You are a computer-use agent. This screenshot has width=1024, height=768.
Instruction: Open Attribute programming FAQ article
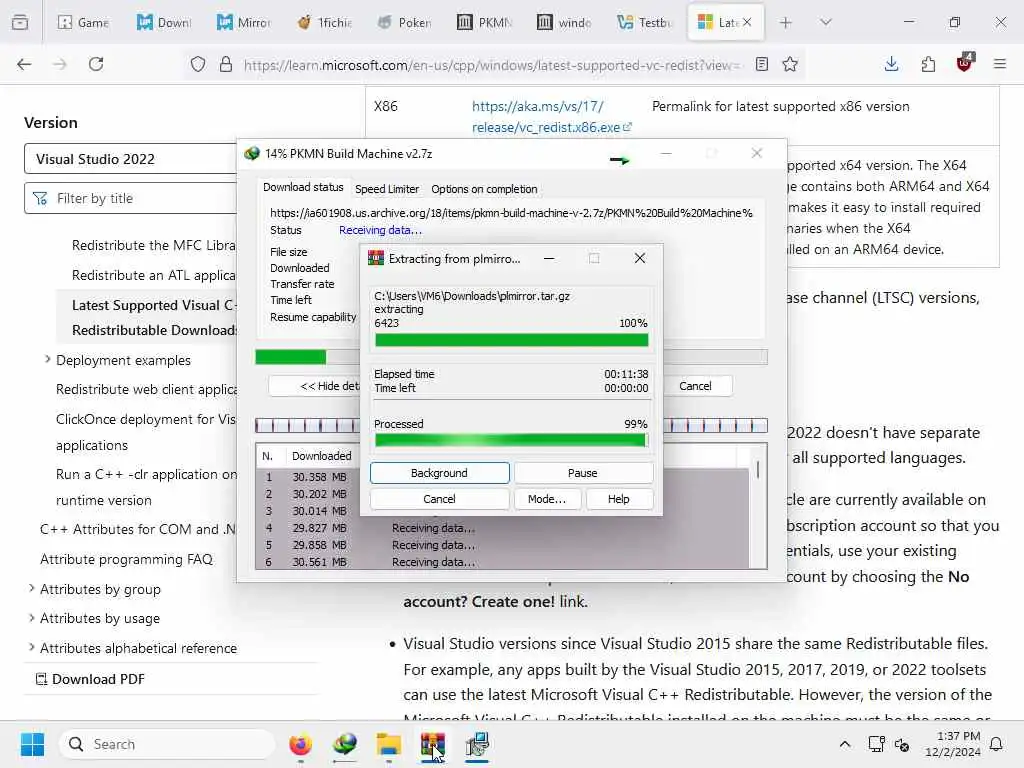point(126,559)
